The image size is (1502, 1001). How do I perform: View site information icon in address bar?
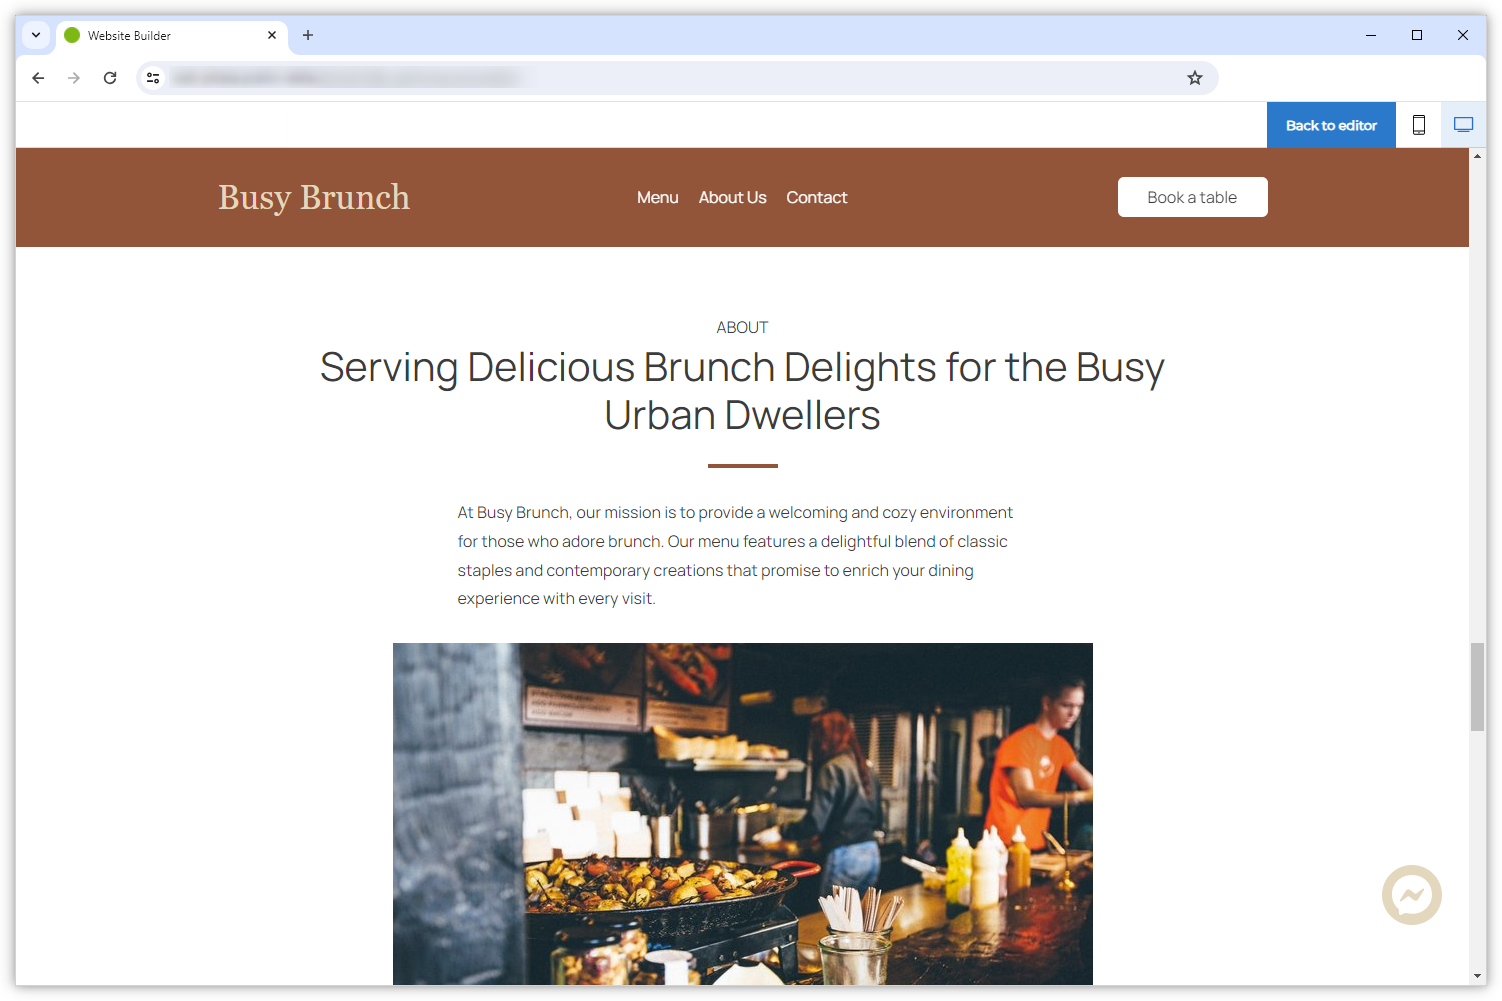tap(153, 78)
